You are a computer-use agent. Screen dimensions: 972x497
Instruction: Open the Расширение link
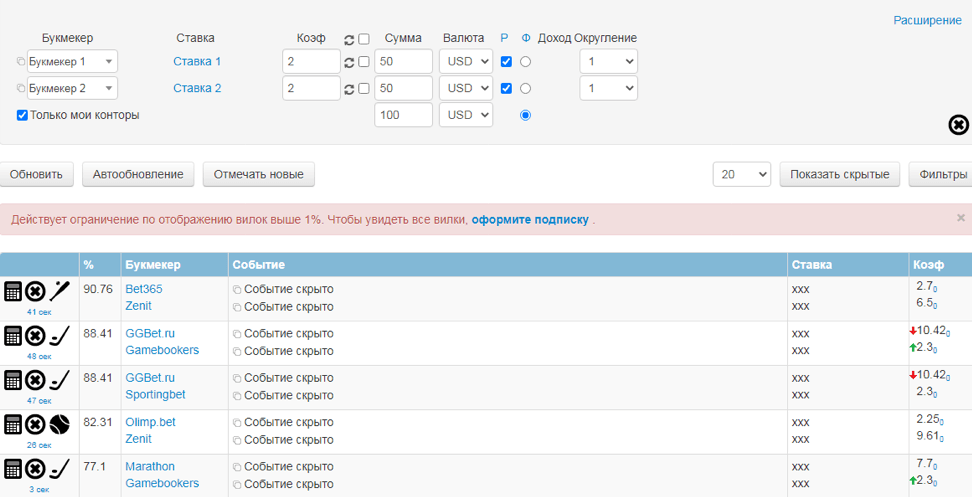[927, 20]
